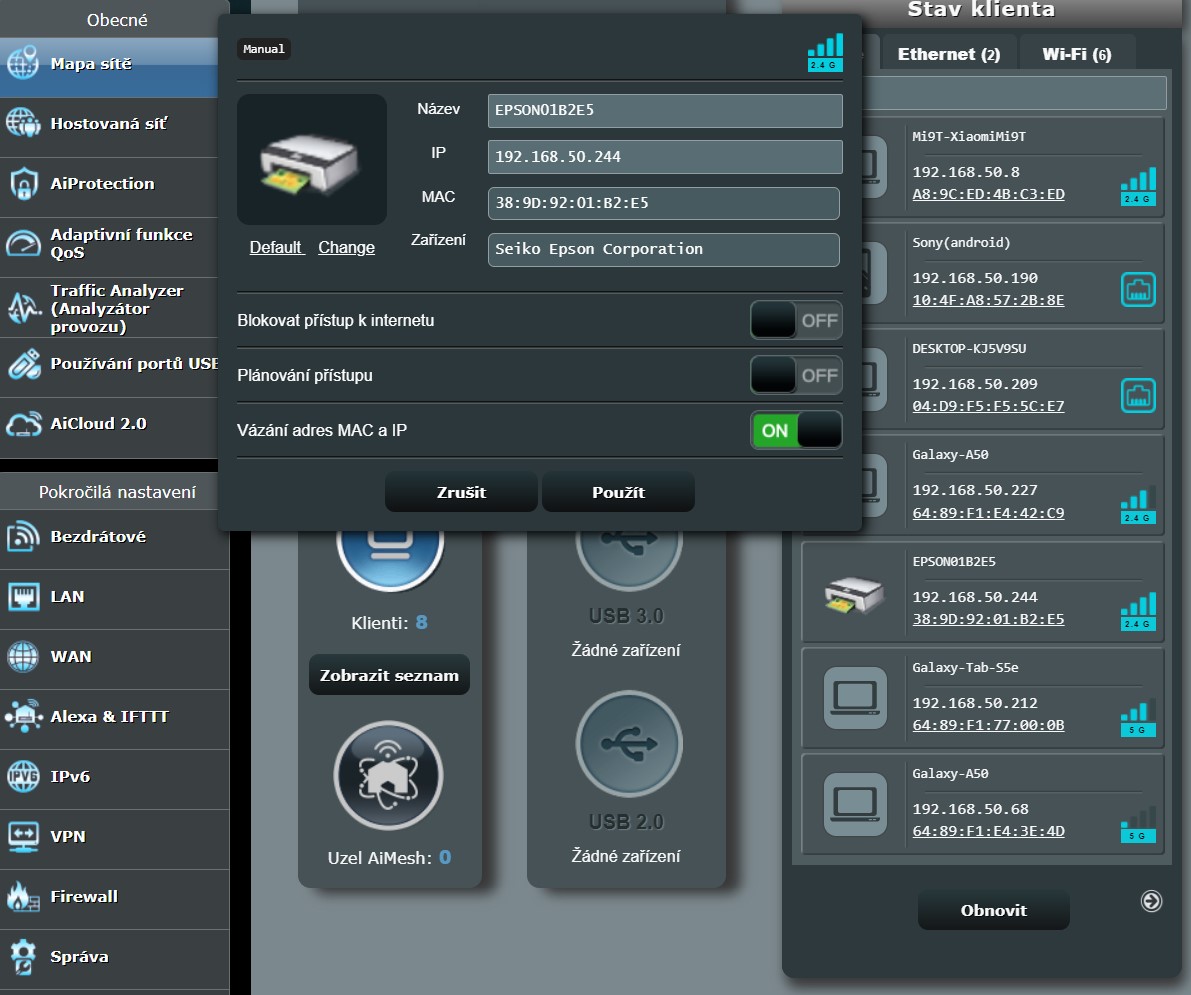Screen dimensions: 1191x995
Task: Click the circular arrow icon beside Obnovit
Action: click(1151, 901)
